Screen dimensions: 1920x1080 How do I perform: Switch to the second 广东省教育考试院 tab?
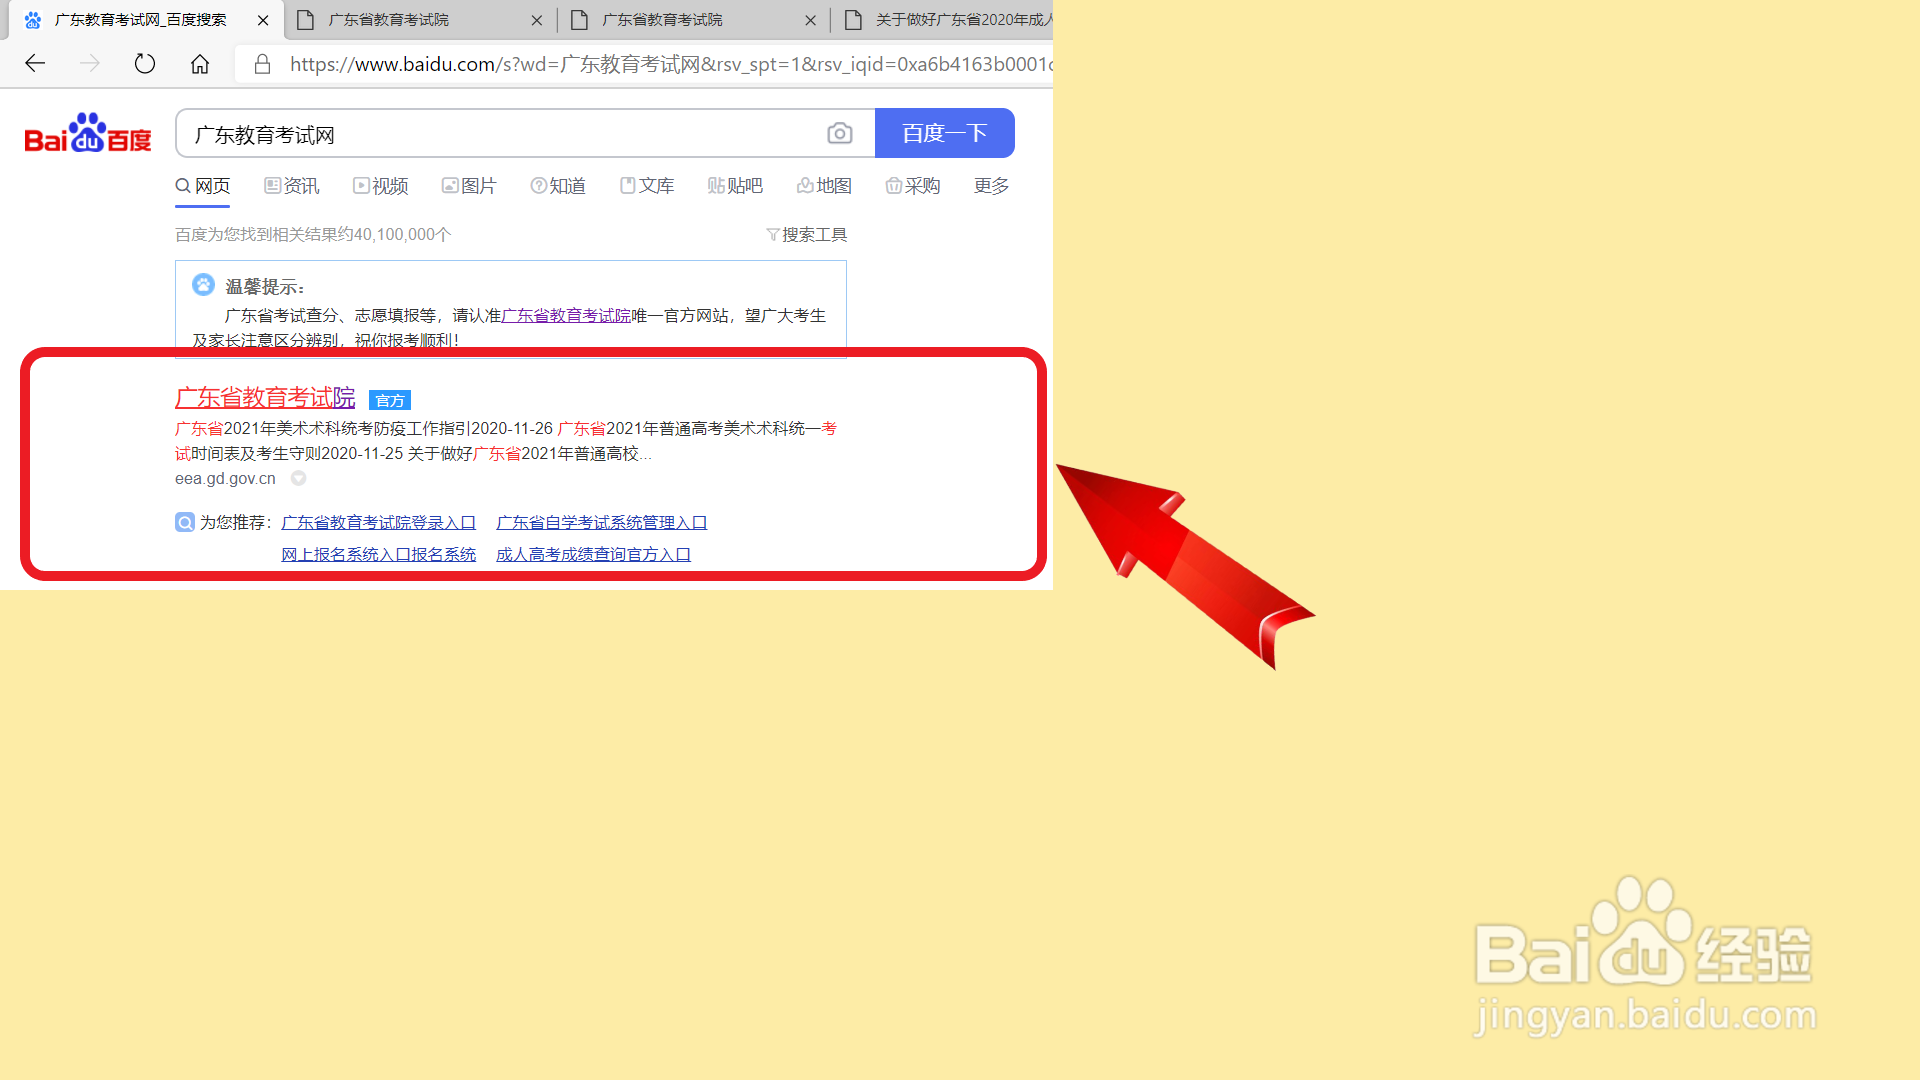click(662, 20)
